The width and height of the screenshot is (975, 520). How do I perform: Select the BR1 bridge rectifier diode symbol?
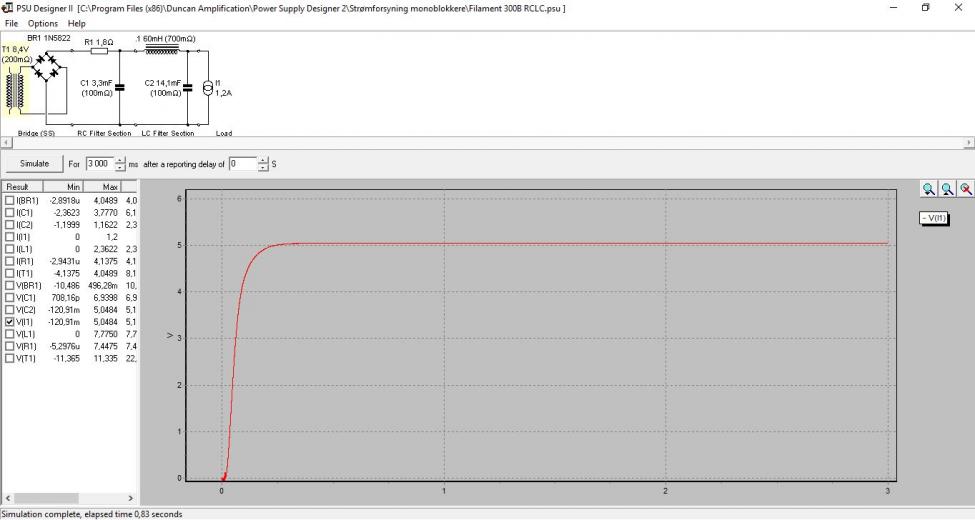[x=46, y=67]
